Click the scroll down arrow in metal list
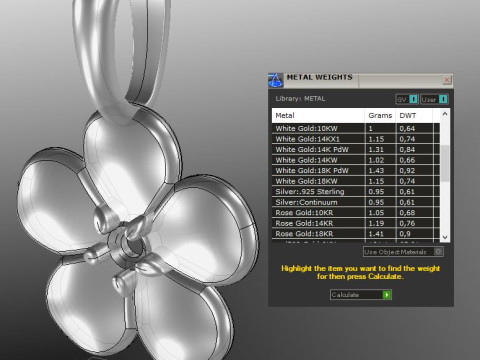Image resolution: width=480 pixels, height=360 pixels. pos(445,237)
